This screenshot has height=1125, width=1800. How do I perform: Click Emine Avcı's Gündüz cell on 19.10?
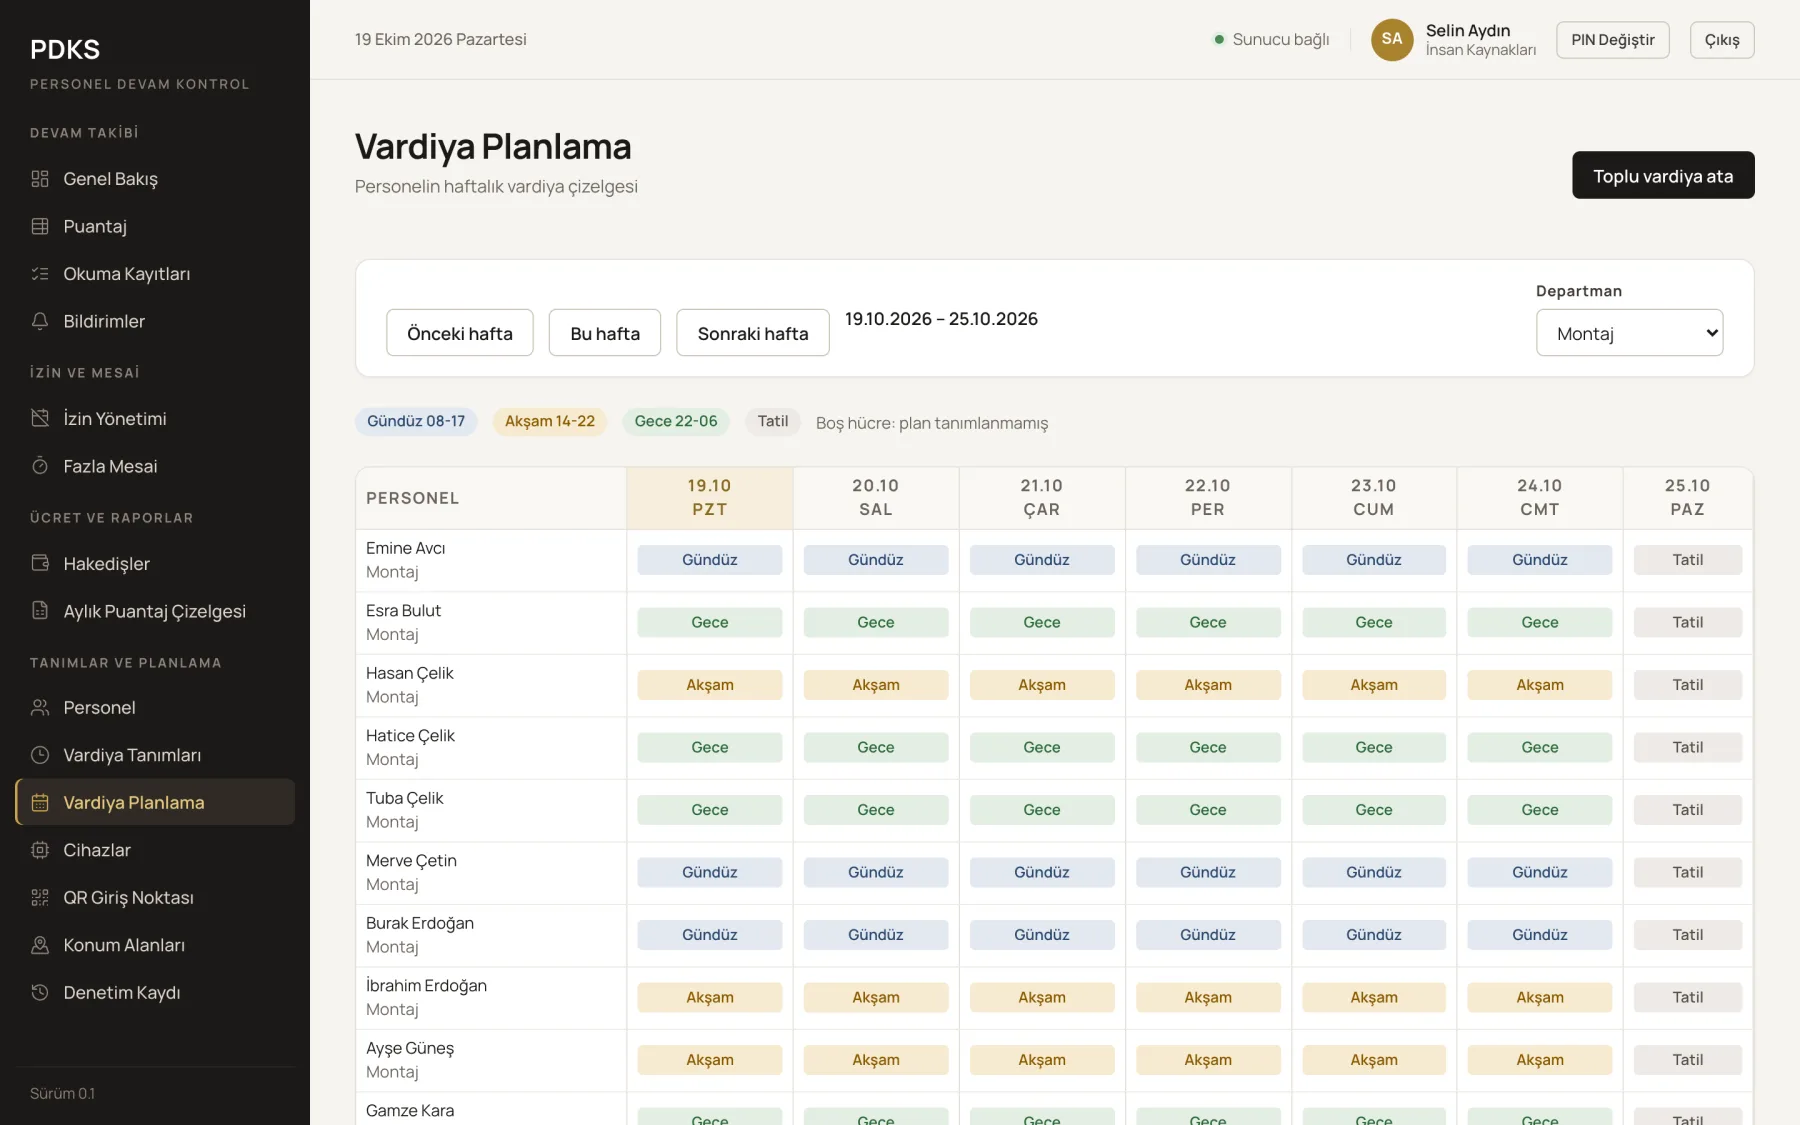coord(710,560)
